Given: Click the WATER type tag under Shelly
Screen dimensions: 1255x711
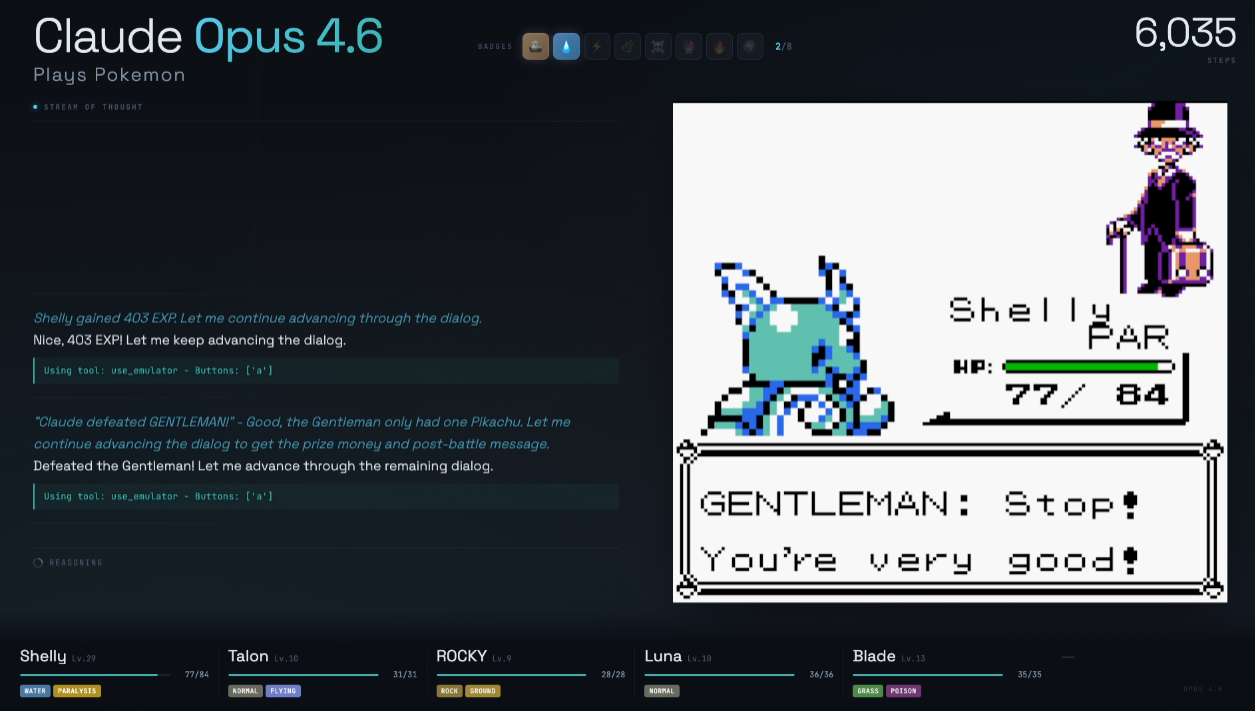Looking at the screenshot, I should point(35,691).
